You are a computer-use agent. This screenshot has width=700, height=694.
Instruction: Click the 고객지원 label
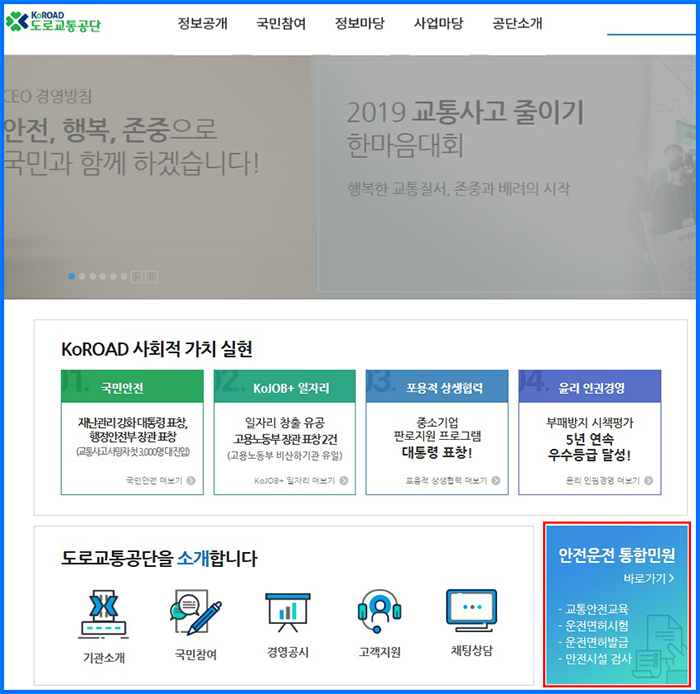point(379,652)
